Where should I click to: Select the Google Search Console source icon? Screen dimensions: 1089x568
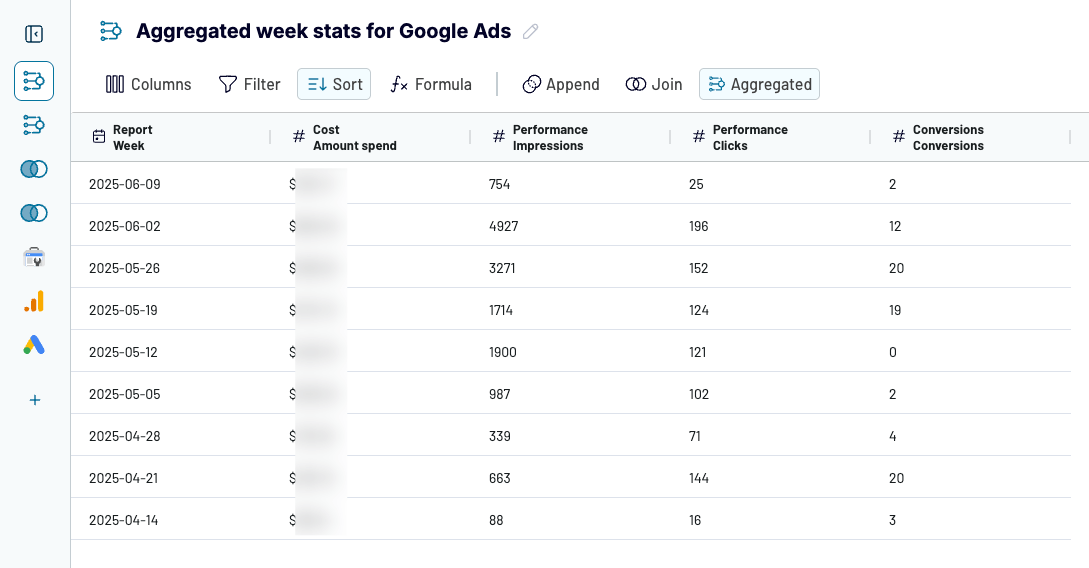pyautogui.click(x=34, y=258)
